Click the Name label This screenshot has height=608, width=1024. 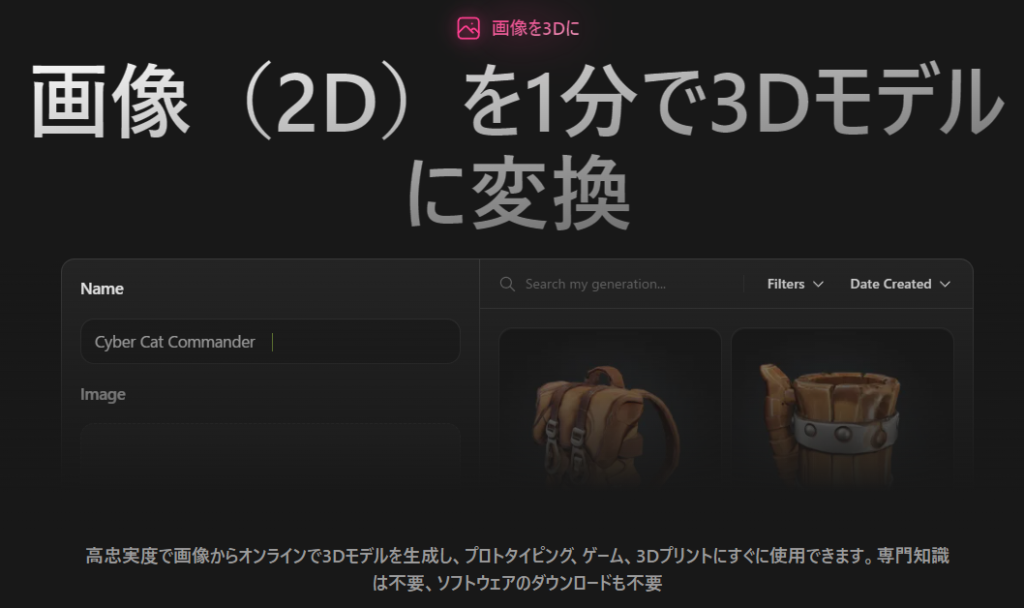(x=102, y=289)
